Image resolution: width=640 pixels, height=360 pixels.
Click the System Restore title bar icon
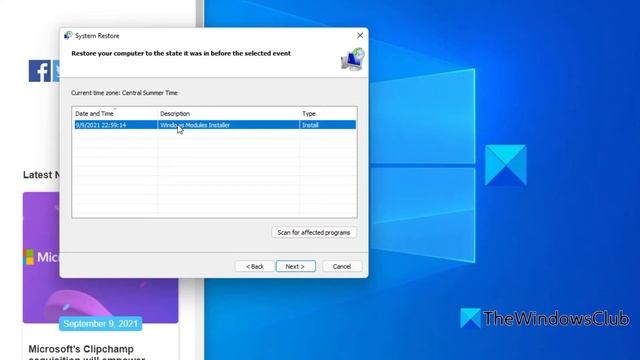pos(68,36)
